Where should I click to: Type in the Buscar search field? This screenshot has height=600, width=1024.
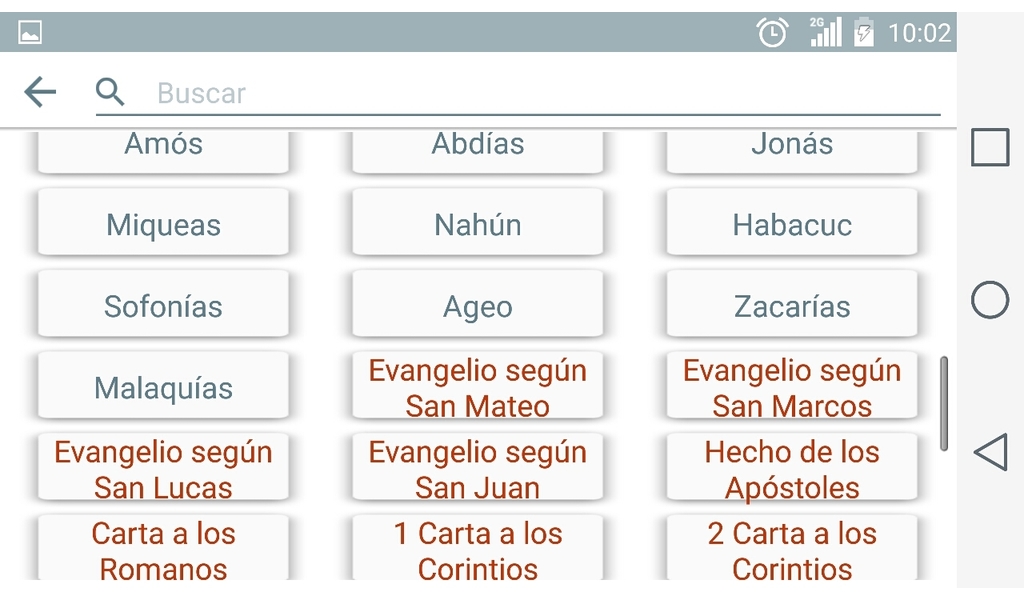point(540,93)
